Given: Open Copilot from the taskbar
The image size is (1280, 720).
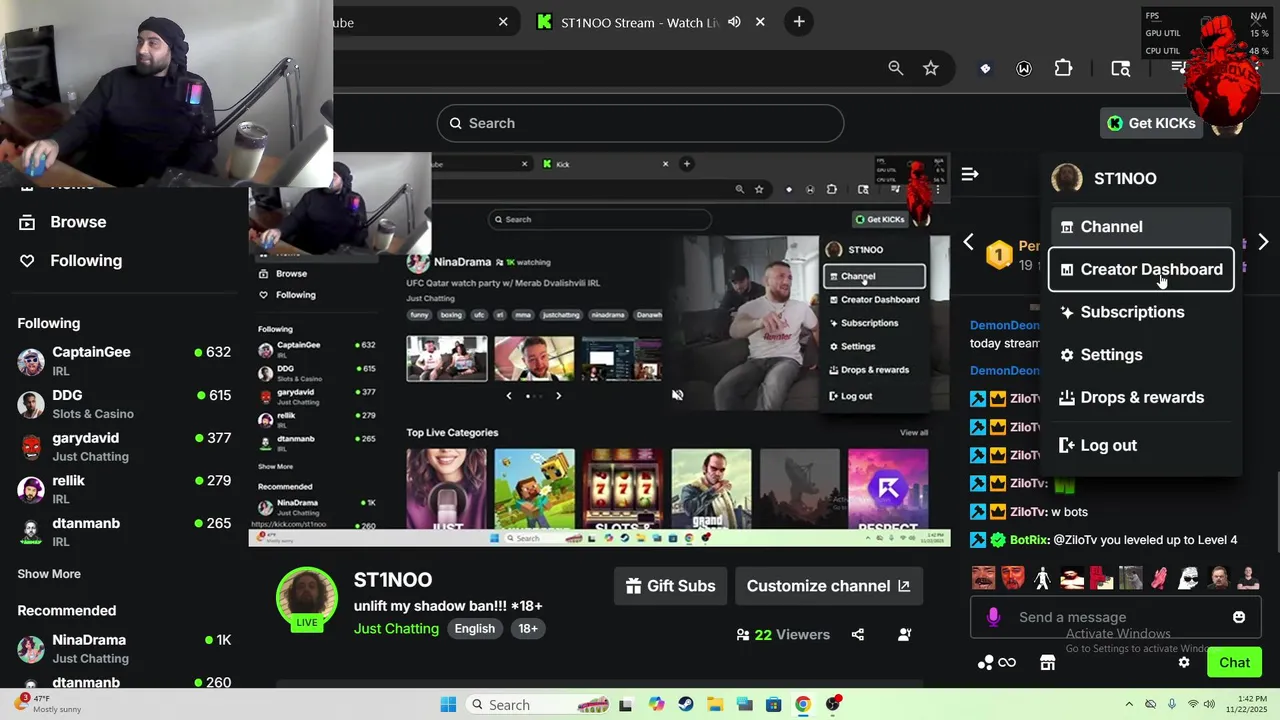Looking at the screenshot, I should tap(656, 704).
